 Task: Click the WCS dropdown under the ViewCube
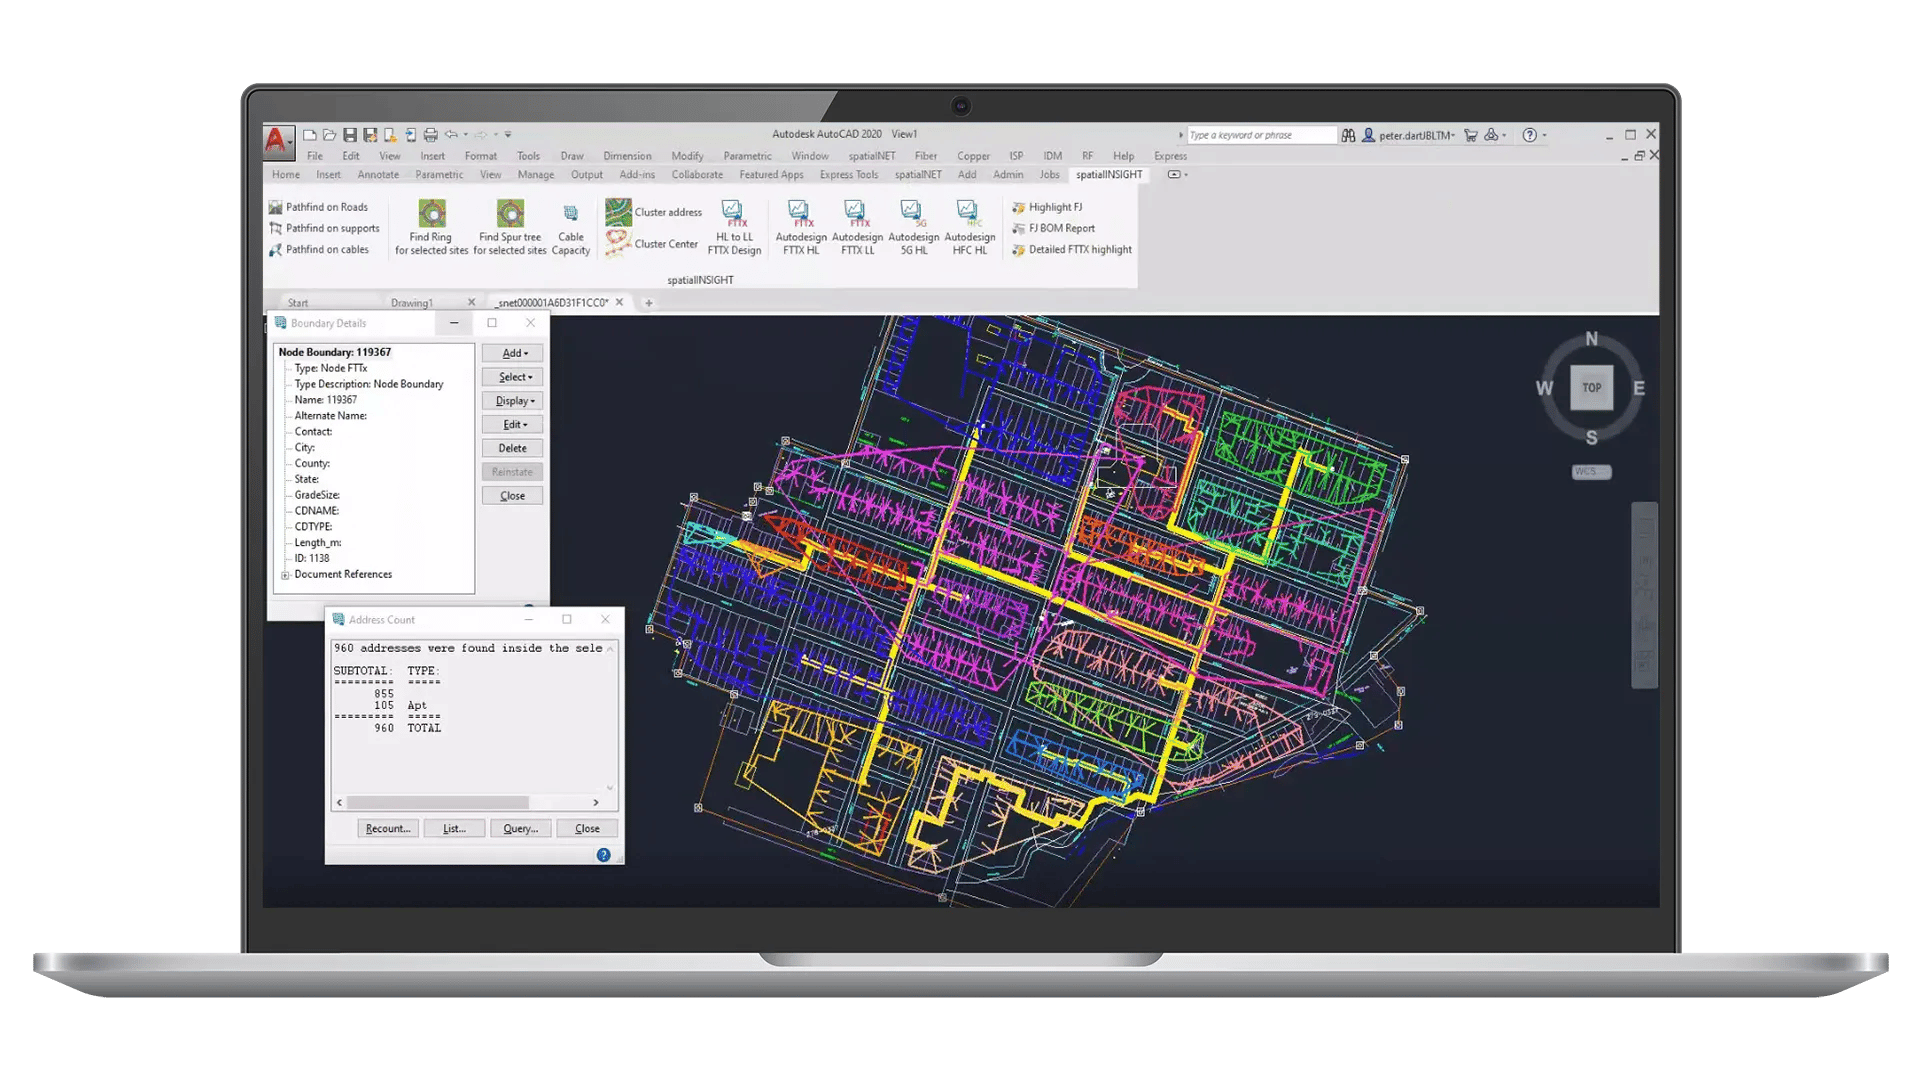pyautogui.click(x=1591, y=472)
